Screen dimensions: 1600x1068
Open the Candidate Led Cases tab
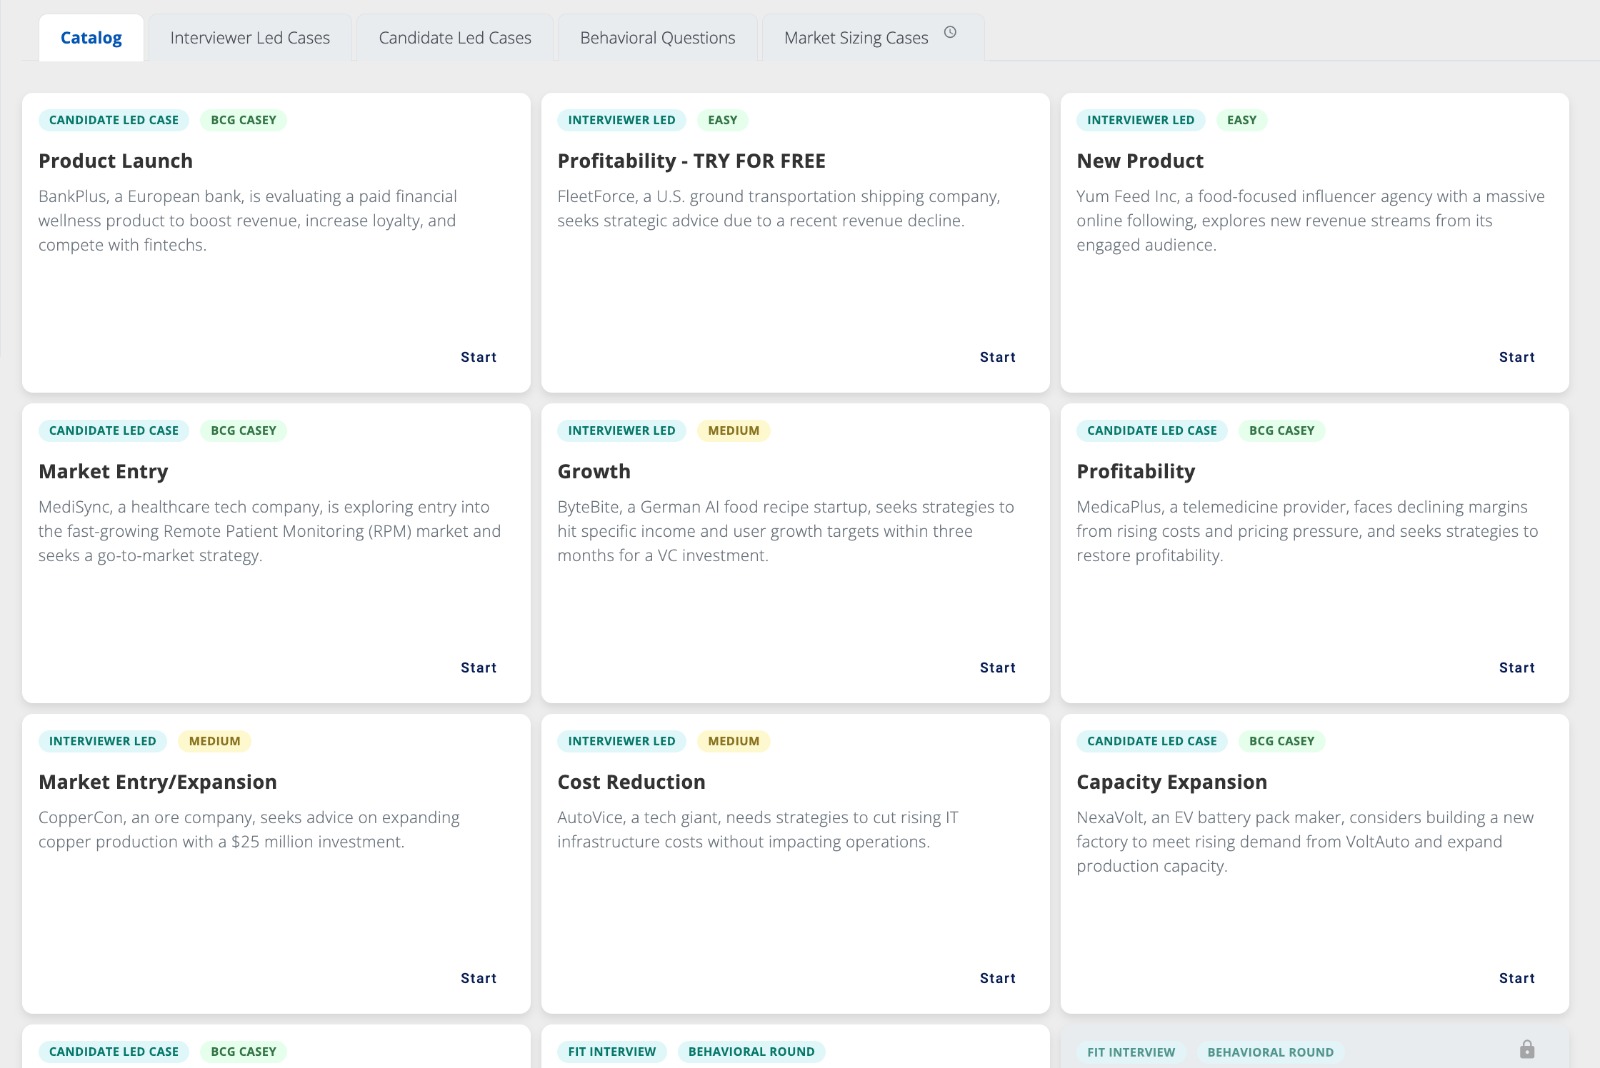coord(455,38)
